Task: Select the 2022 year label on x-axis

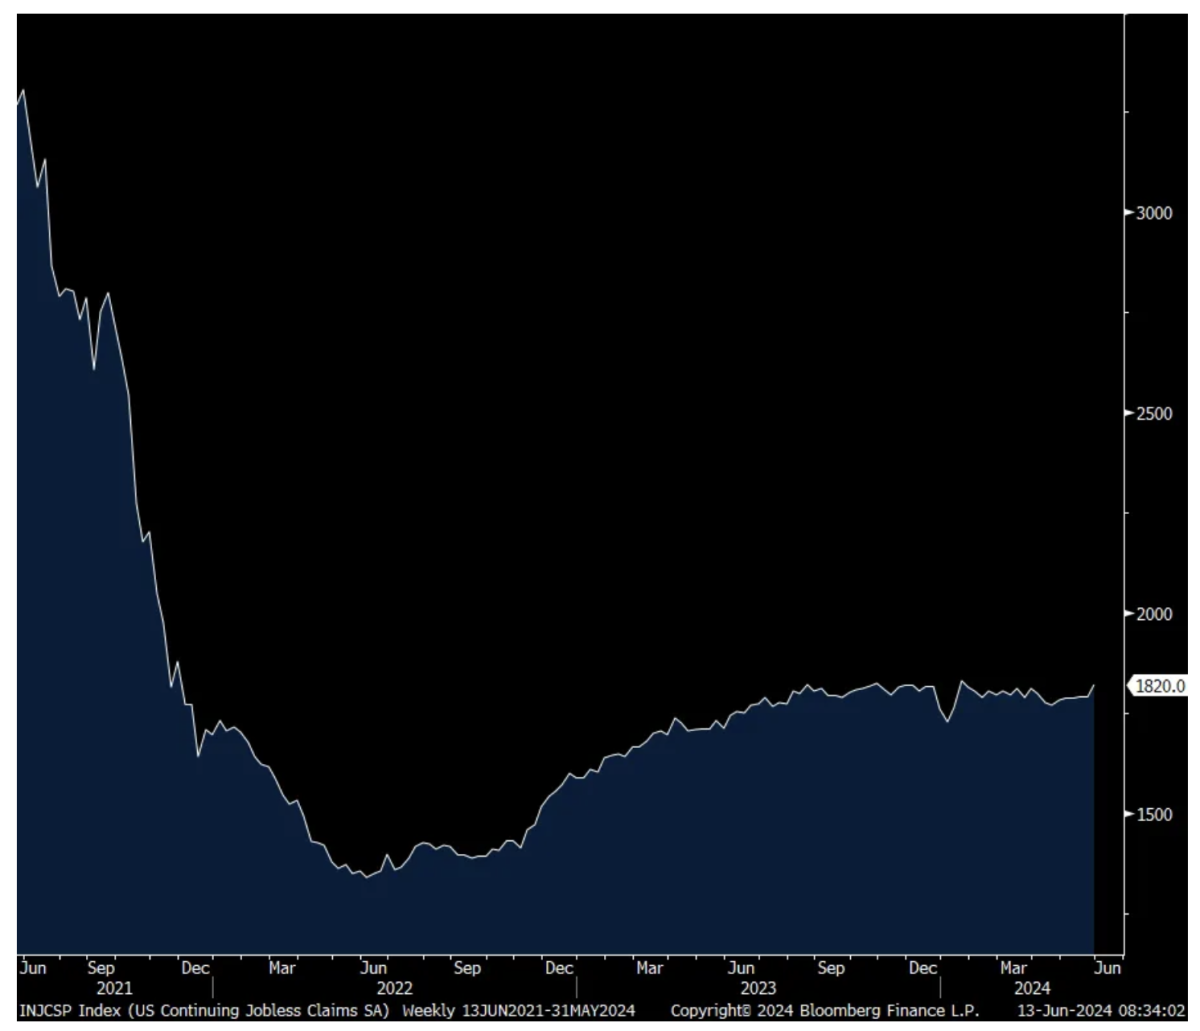Action: tap(394, 989)
